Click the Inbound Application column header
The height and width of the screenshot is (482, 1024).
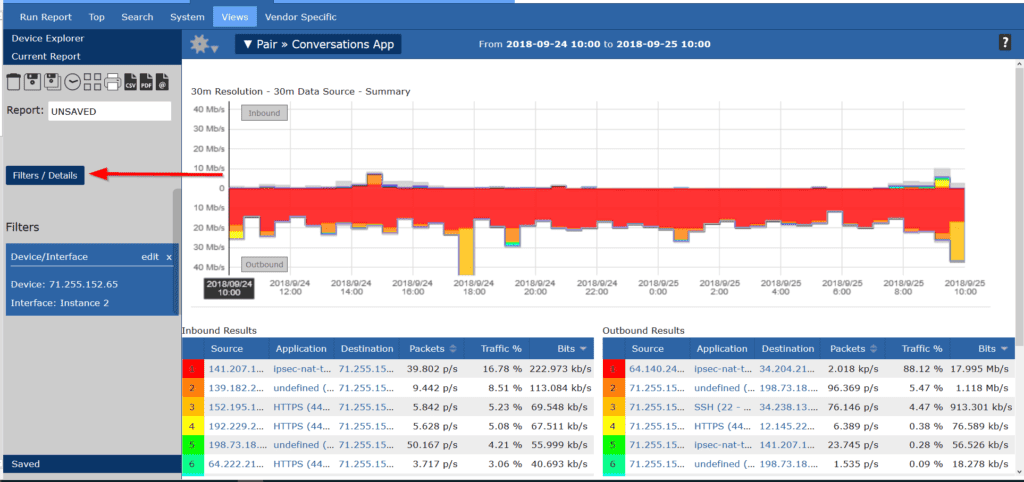[x=301, y=349]
